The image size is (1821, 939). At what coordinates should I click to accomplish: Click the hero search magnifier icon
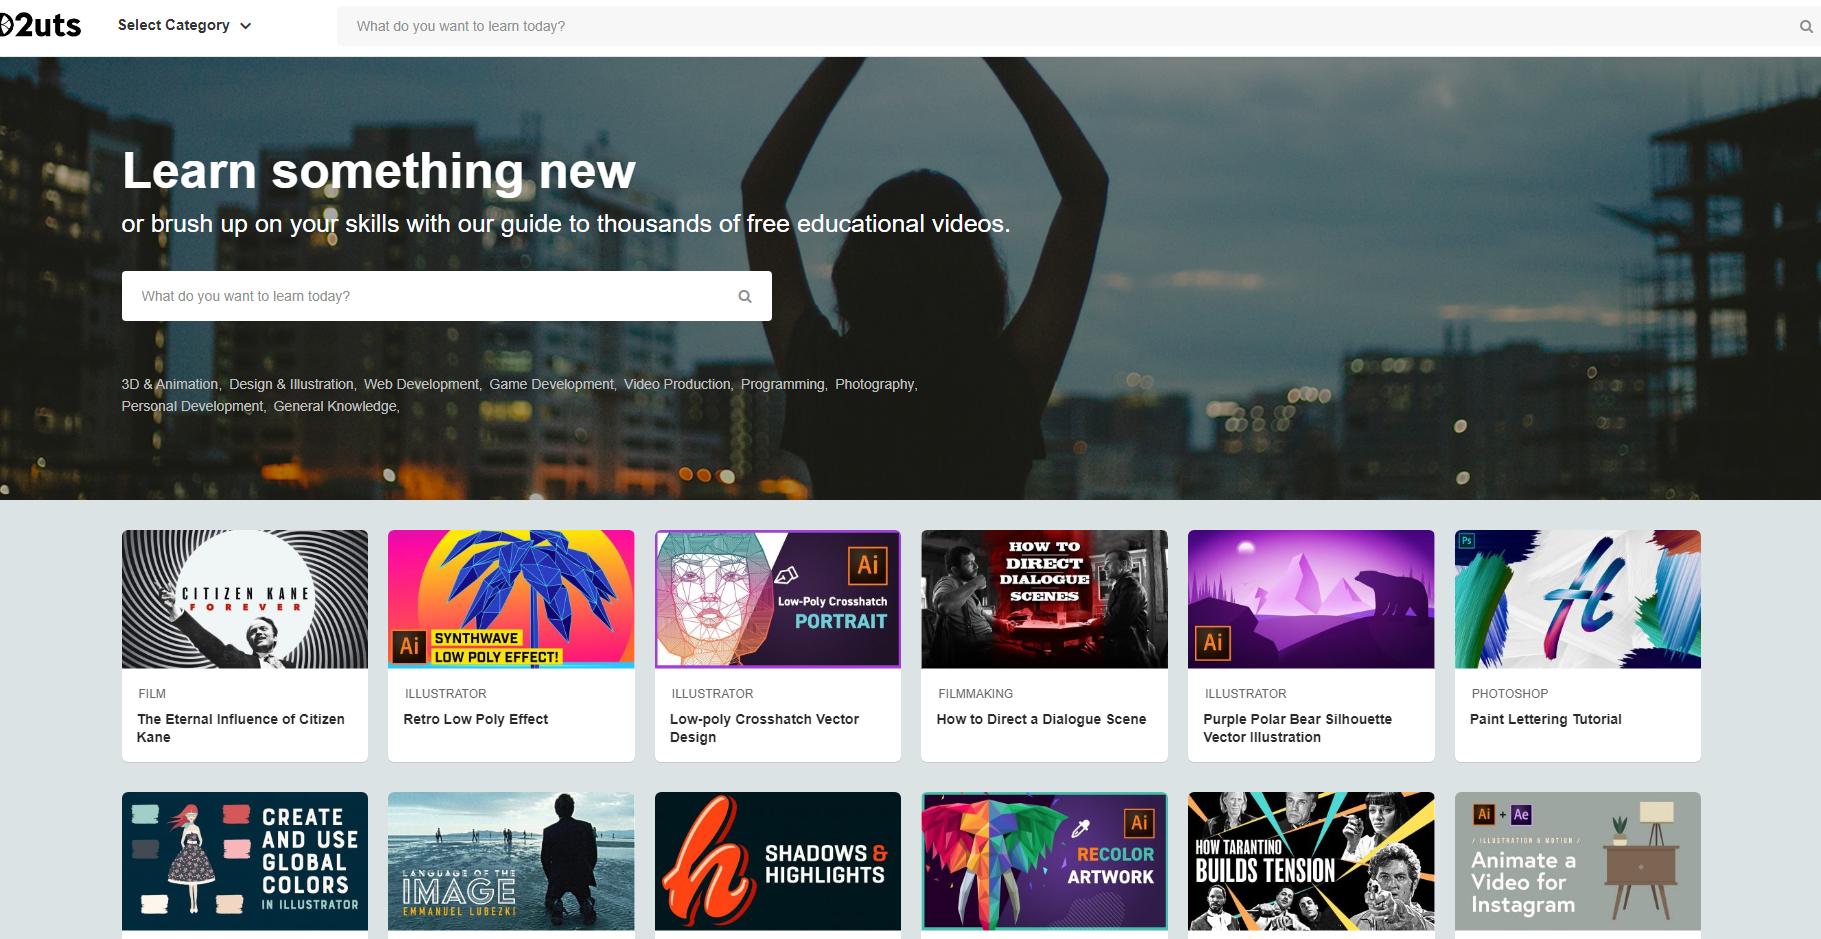click(744, 296)
